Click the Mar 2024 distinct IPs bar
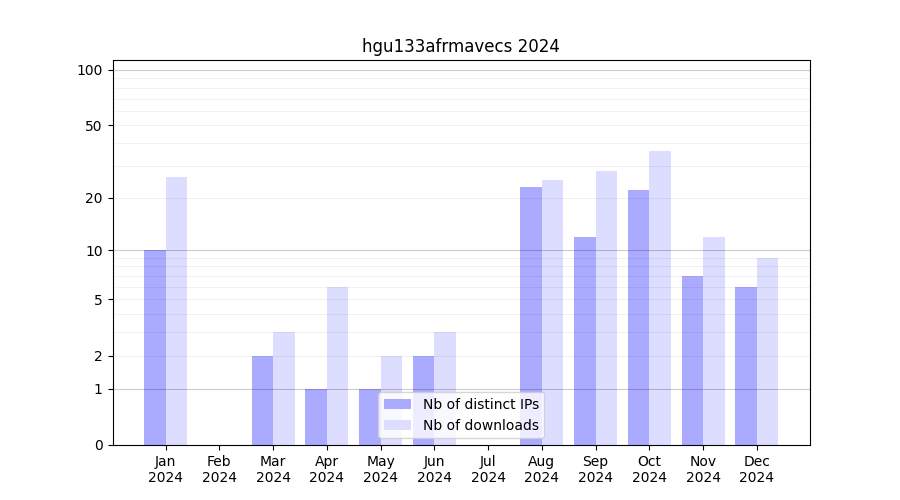 [262, 400]
